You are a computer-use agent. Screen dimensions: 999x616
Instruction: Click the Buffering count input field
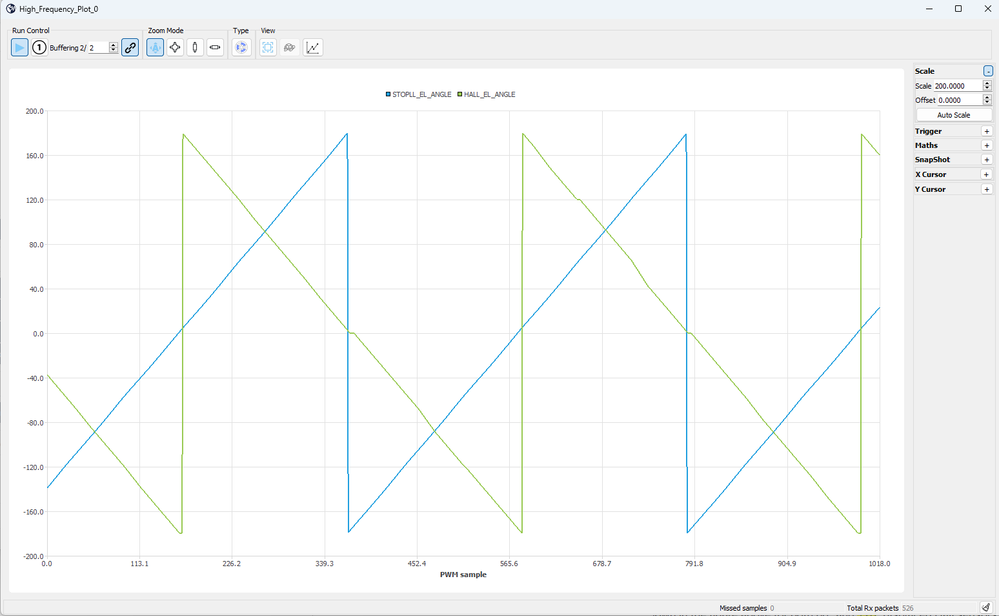99,48
